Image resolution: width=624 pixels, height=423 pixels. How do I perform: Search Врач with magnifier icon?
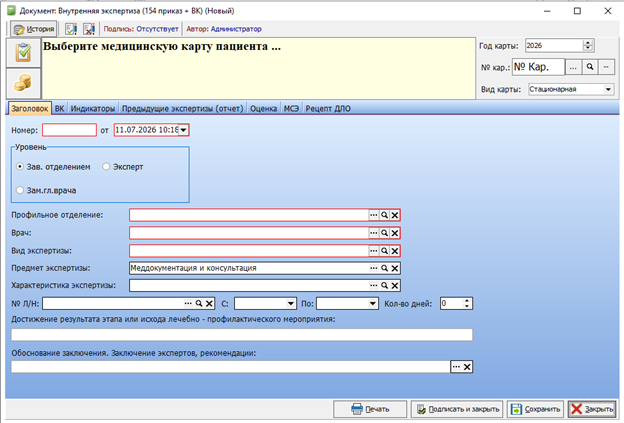click(384, 233)
